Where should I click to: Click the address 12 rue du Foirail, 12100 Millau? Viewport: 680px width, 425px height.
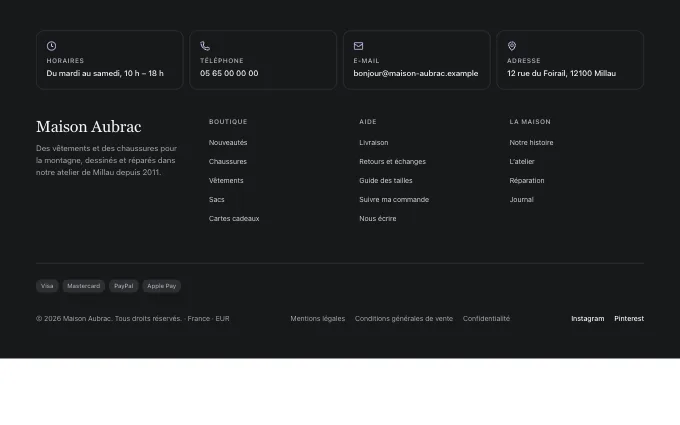[x=561, y=73]
